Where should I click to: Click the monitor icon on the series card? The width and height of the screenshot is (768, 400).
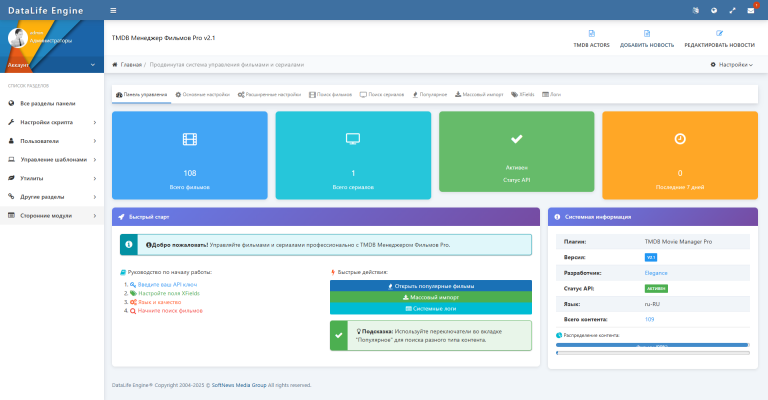[x=353, y=139]
